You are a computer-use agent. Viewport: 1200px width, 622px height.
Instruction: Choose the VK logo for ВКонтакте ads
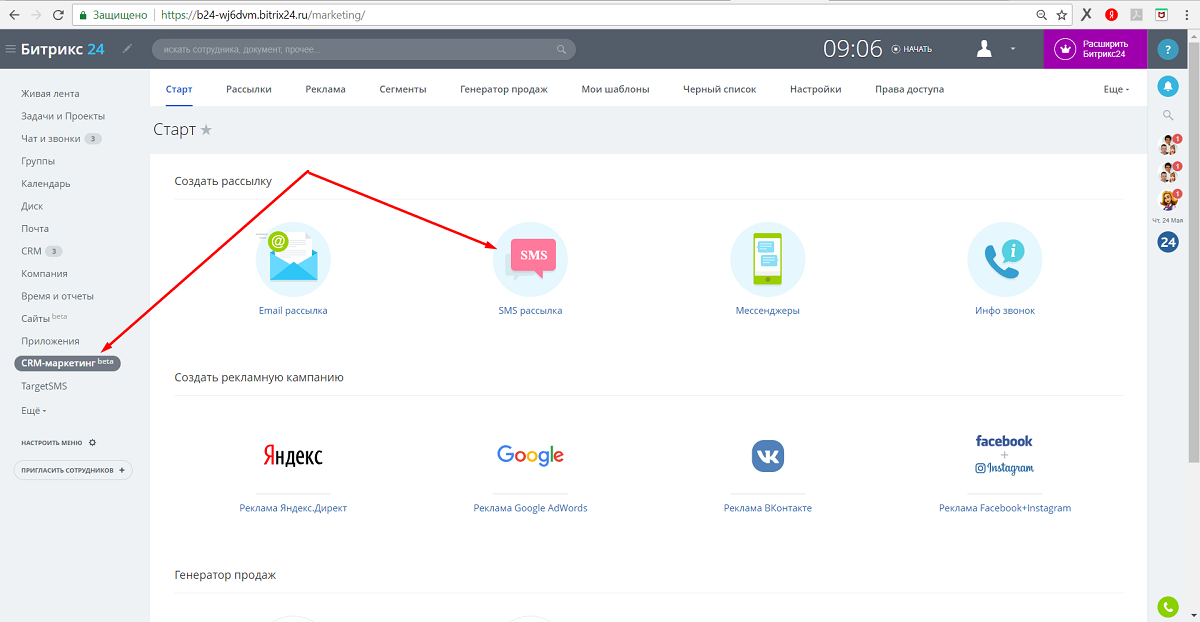click(768, 456)
